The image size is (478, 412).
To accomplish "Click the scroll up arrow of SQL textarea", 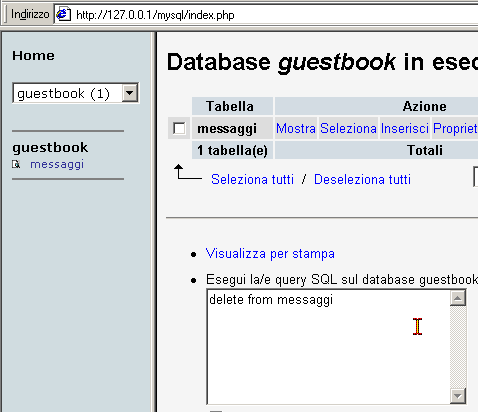I will coord(458,298).
